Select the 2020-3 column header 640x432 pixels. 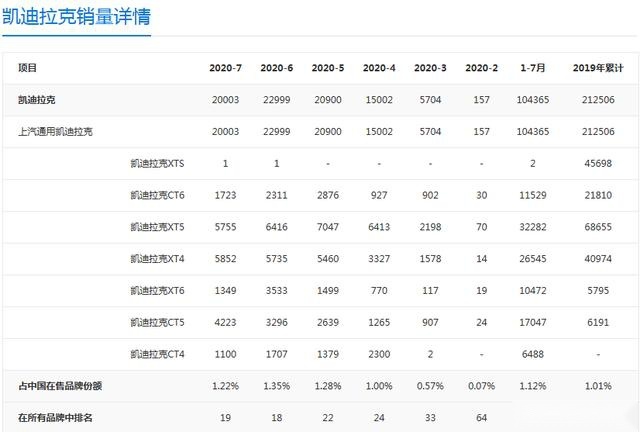430,68
